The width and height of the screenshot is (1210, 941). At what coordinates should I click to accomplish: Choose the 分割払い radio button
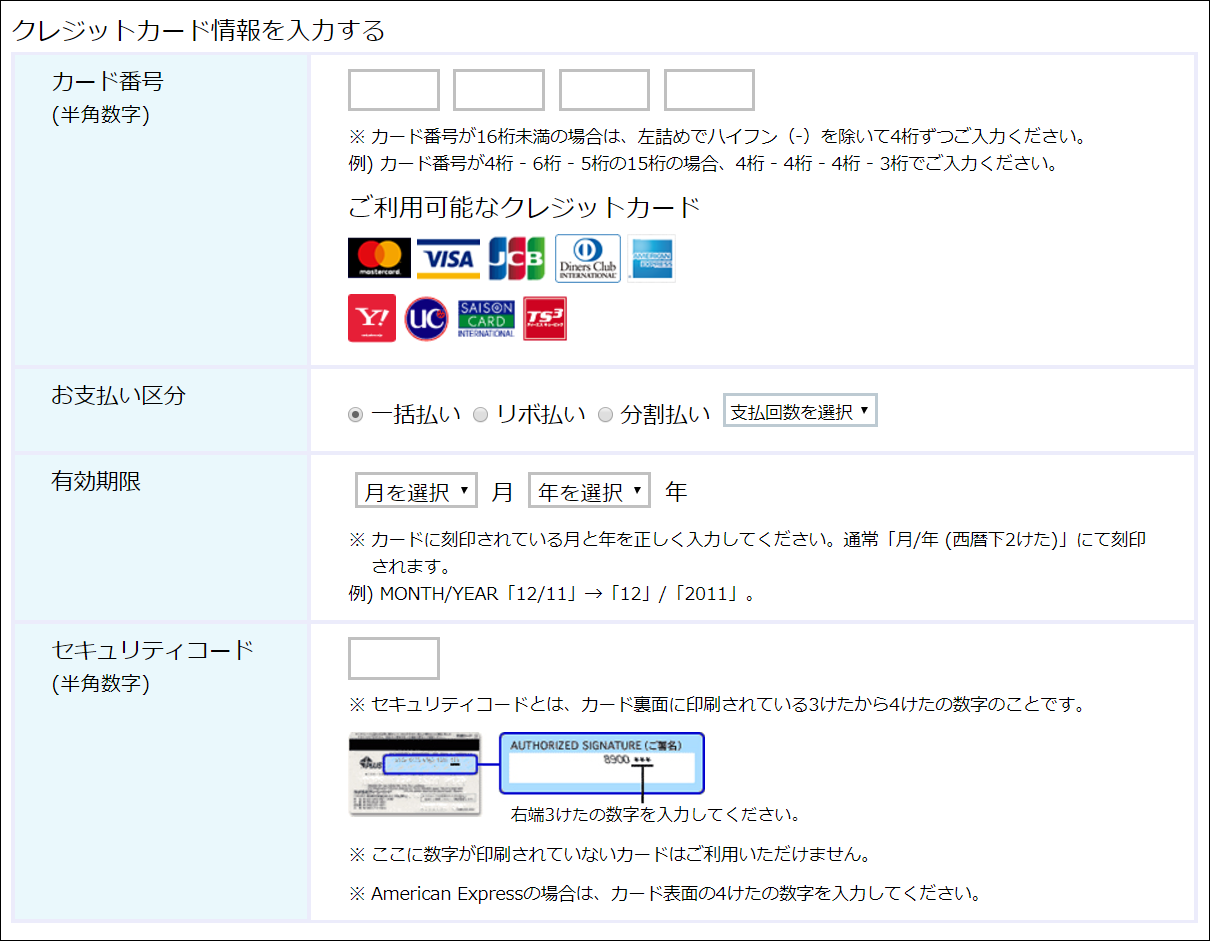pyautogui.click(x=605, y=415)
